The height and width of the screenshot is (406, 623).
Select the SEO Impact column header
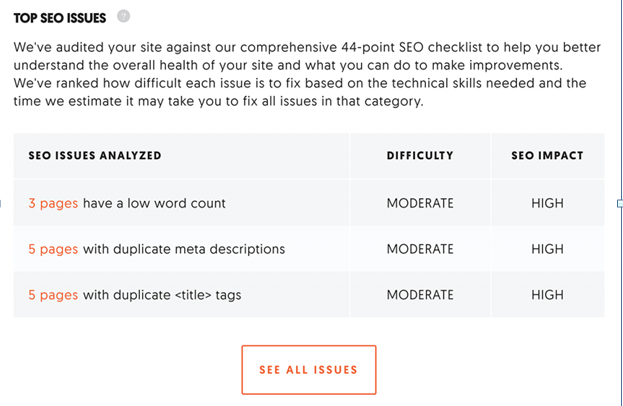pos(548,155)
